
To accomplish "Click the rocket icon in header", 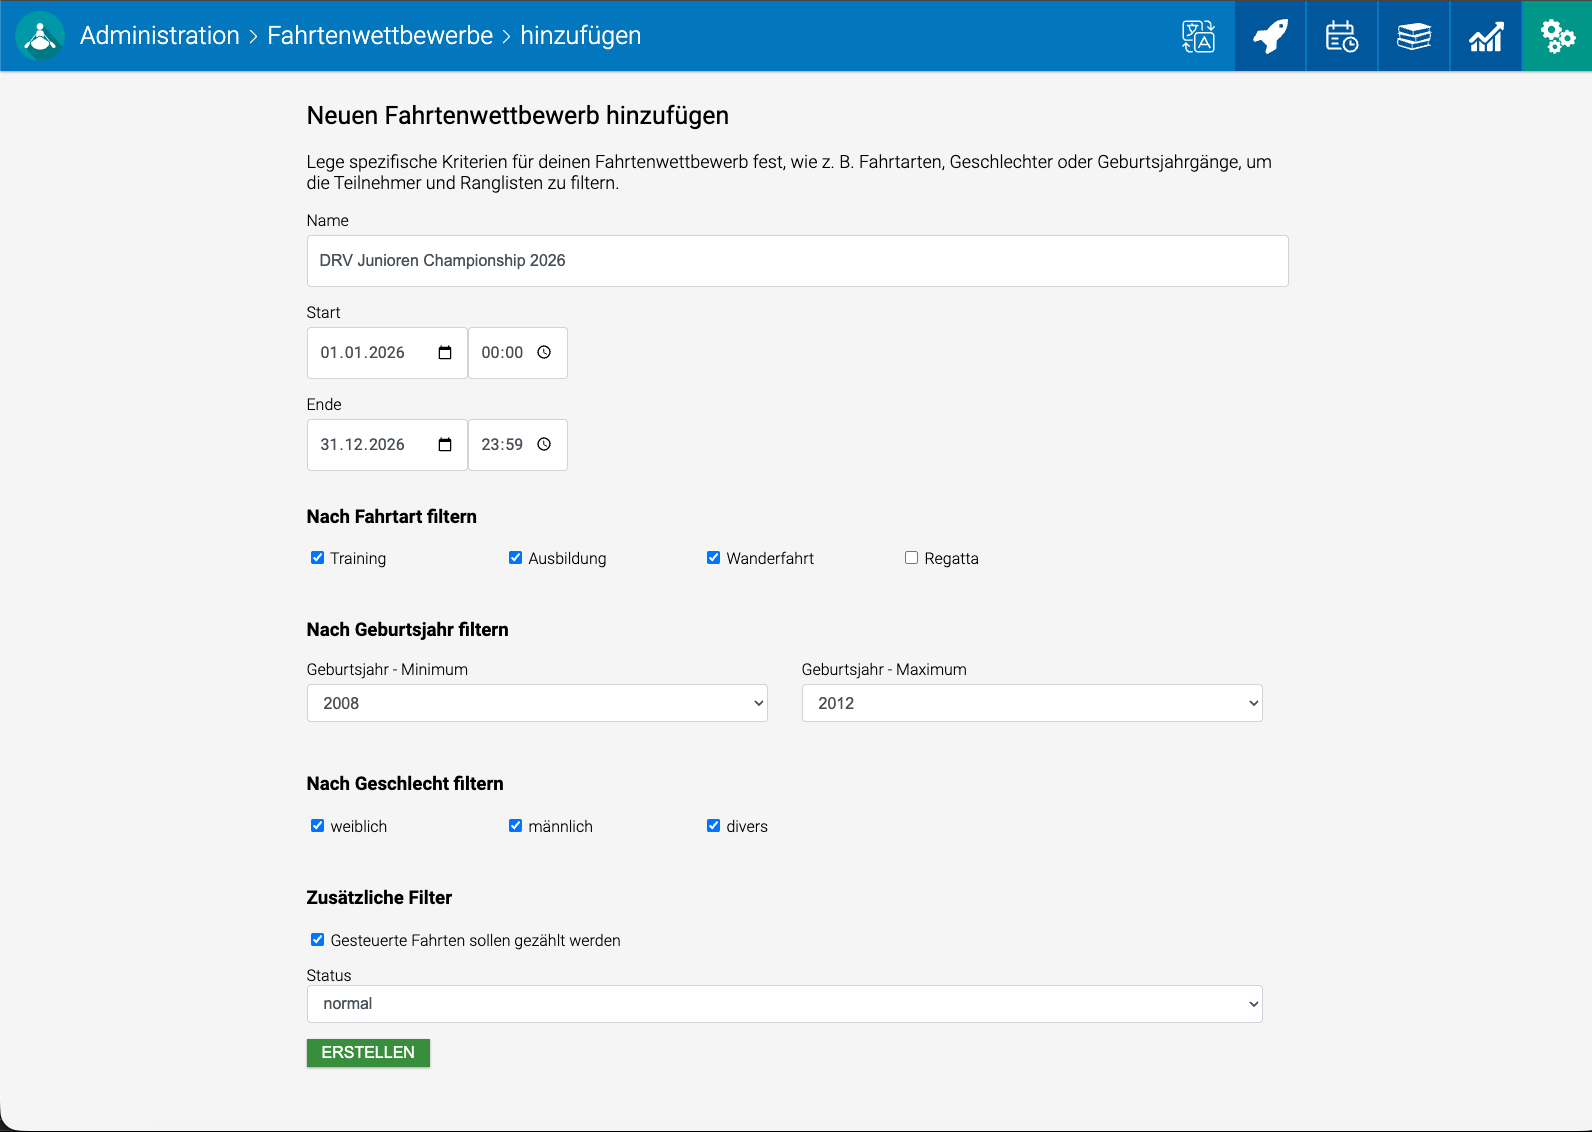I will [x=1270, y=36].
